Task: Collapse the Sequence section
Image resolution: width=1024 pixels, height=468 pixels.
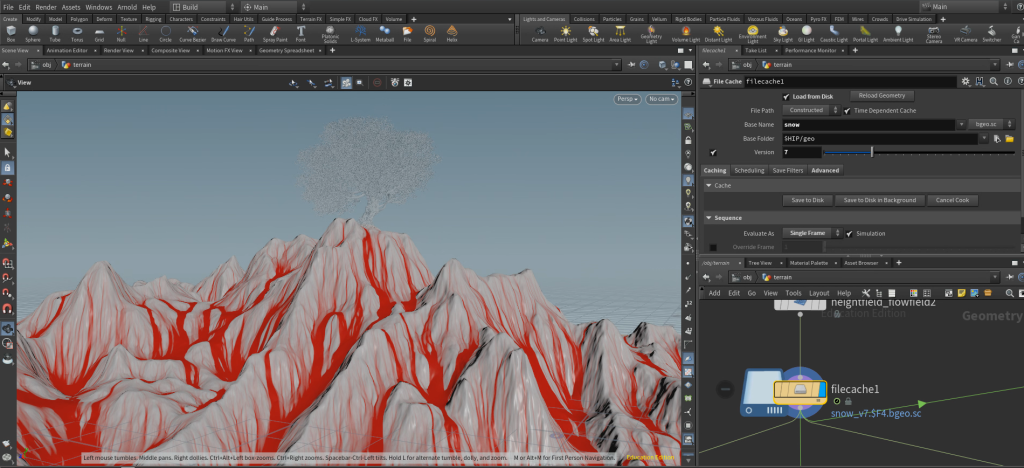Action: 709,217
